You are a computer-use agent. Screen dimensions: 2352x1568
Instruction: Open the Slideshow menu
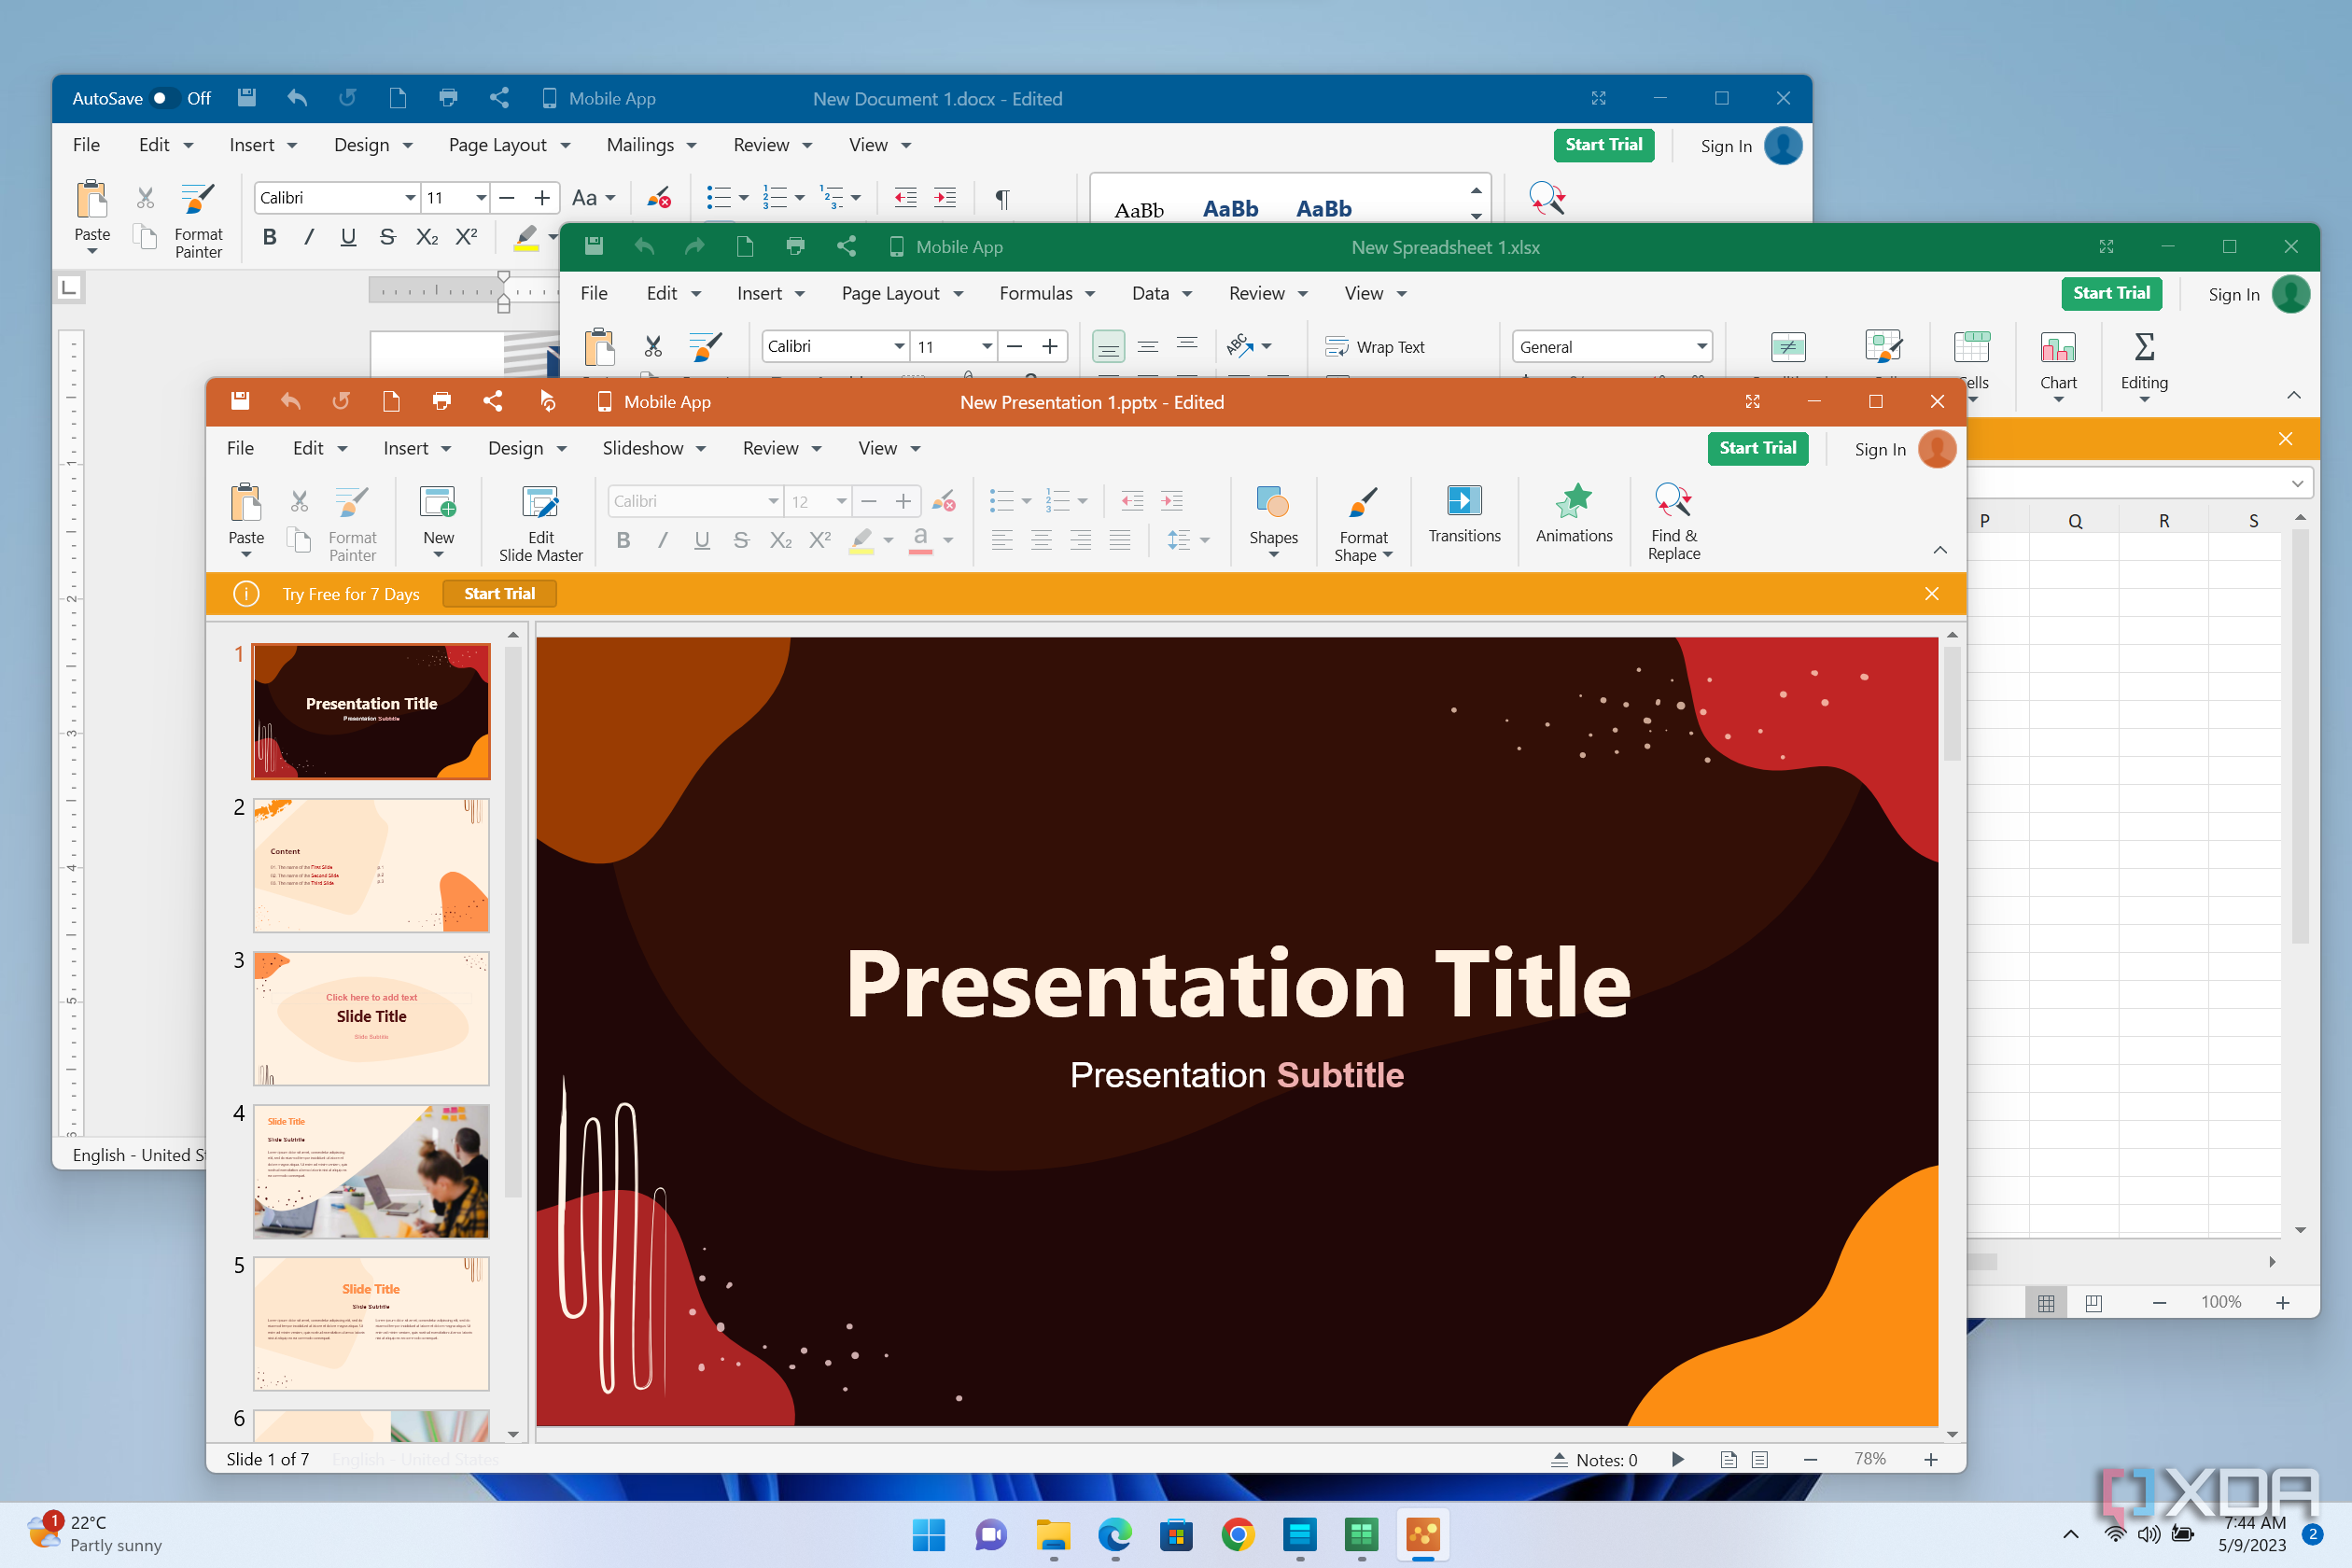click(654, 448)
